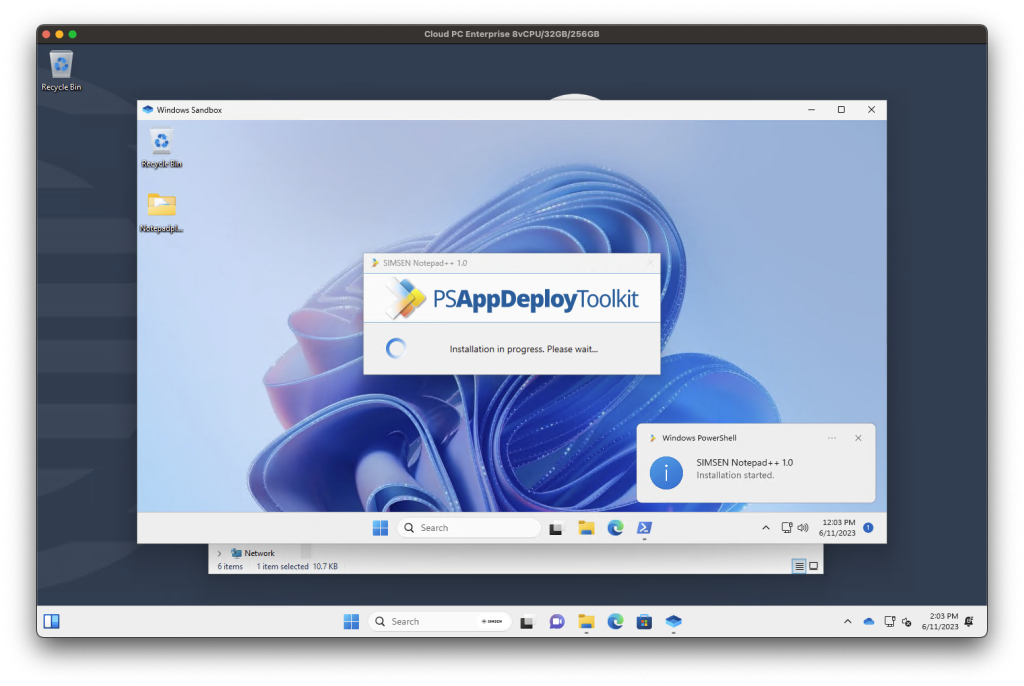
Task: Switch File Explorer to large icons view
Action: 814,566
